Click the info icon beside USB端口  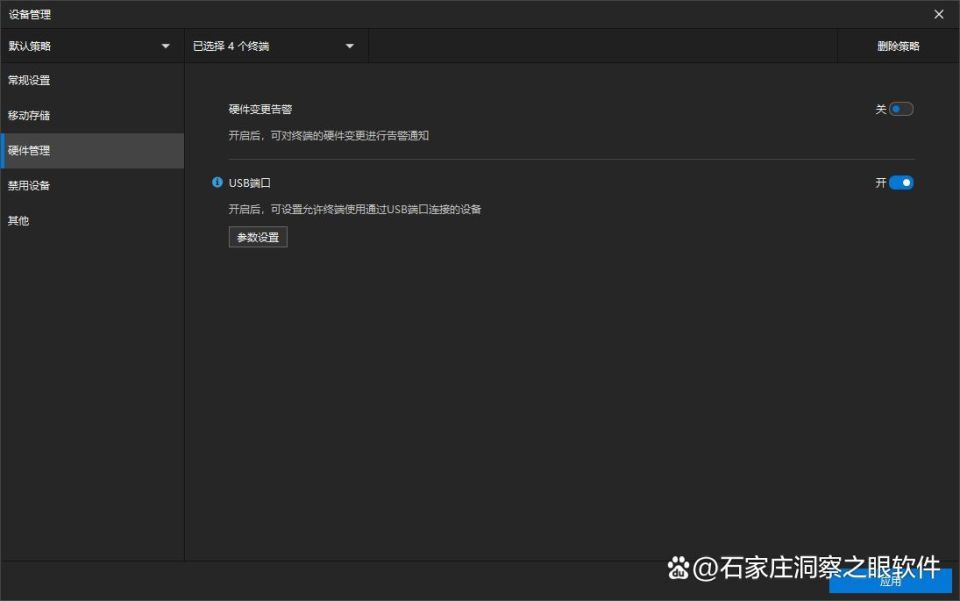pos(217,182)
